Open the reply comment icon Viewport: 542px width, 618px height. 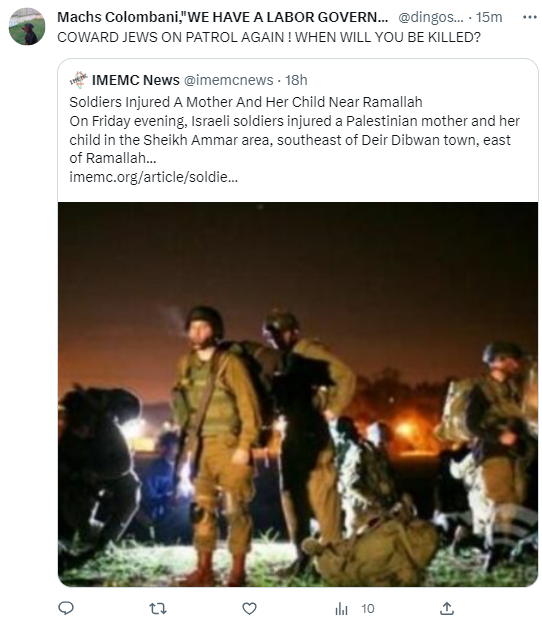click(x=66, y=608)
